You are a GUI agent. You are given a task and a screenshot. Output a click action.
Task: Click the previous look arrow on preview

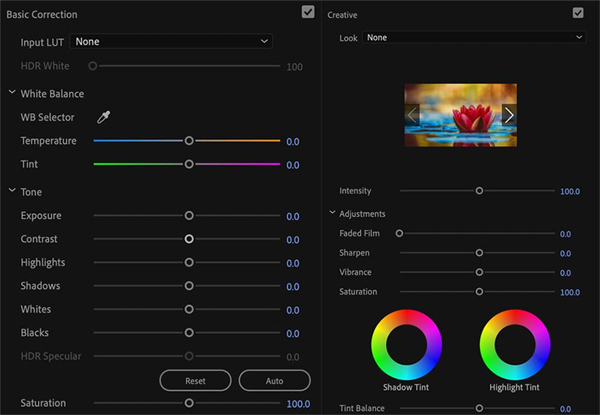pos(412,115)
